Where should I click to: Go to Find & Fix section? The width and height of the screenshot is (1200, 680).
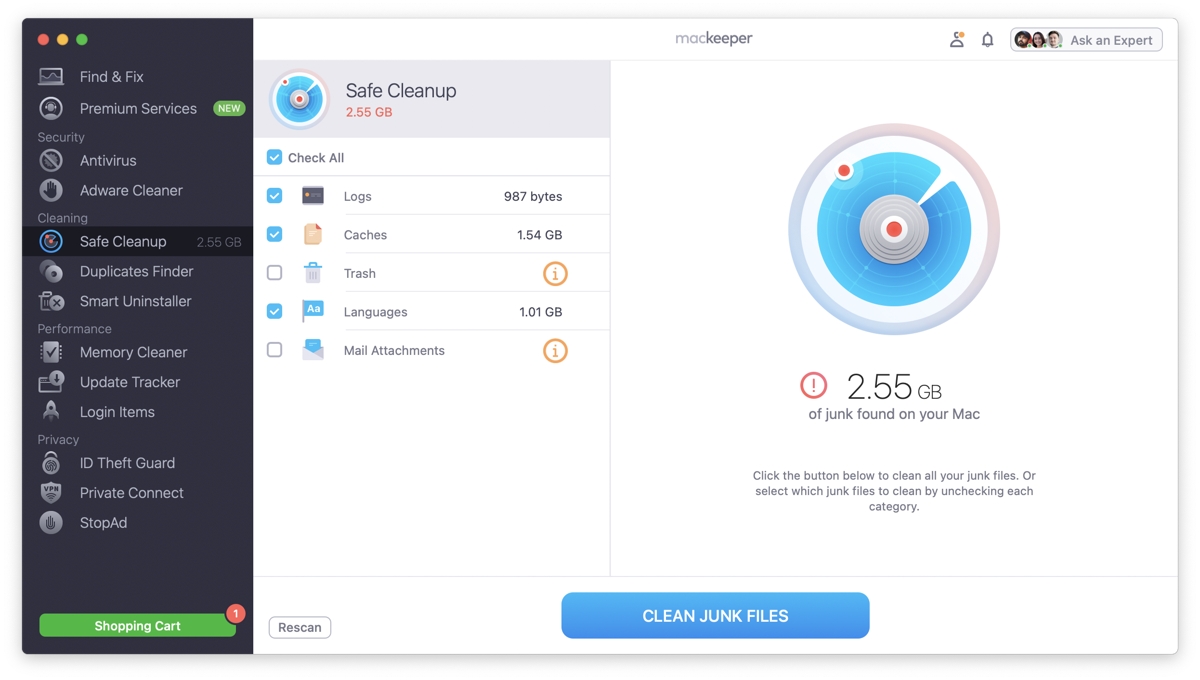point(111,76)
